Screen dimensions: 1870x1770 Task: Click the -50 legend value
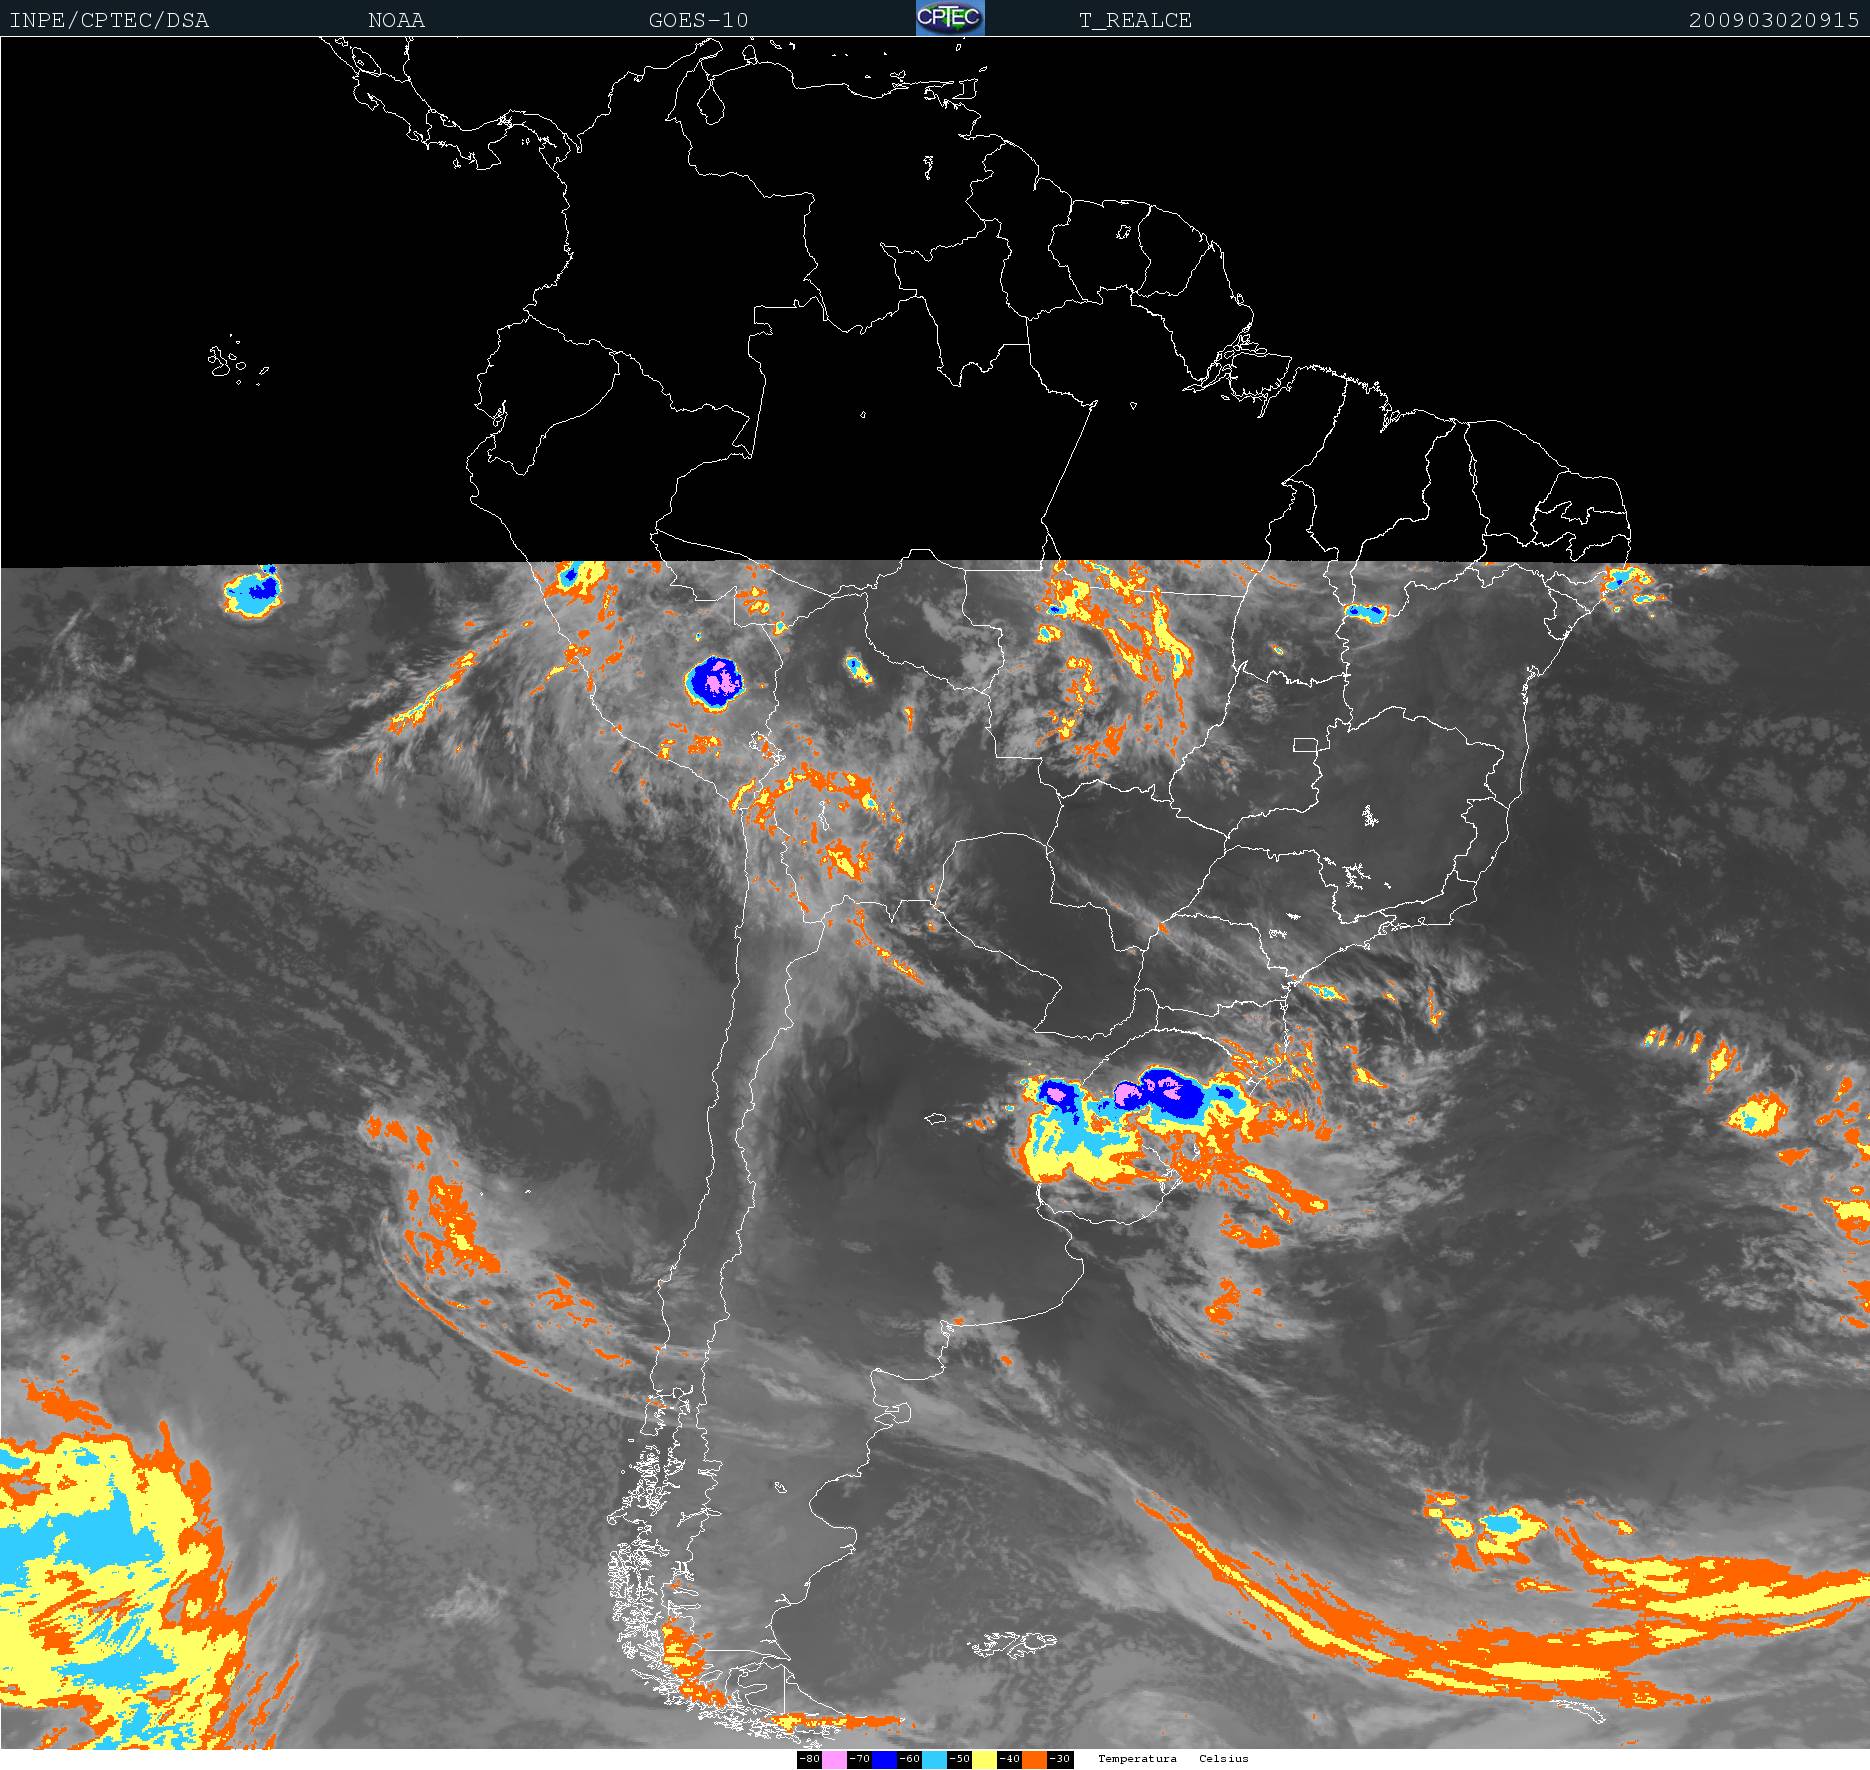coord(959,1759)
